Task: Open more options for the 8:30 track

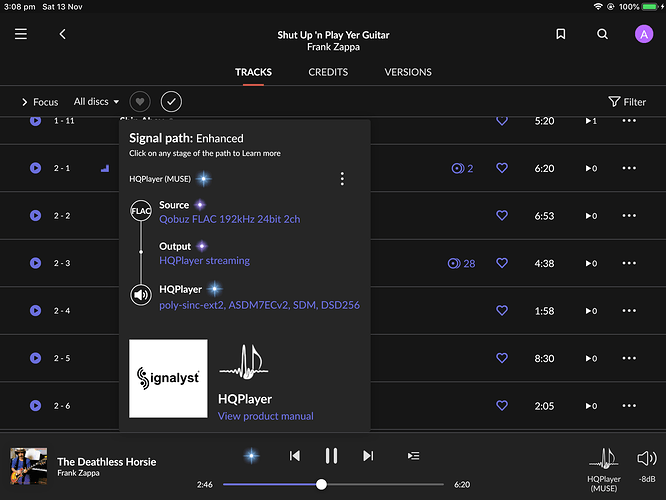Action: coord(629,358)
